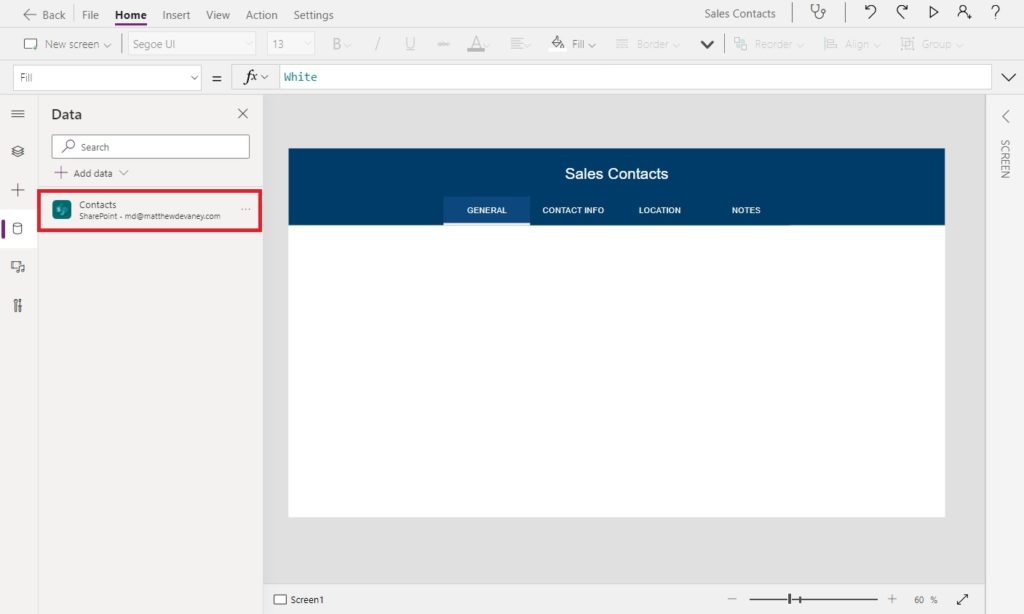This screenshot has width=1024, height=614.
Task: Open the Insert plus icon in sidebar
Action: 18,190
